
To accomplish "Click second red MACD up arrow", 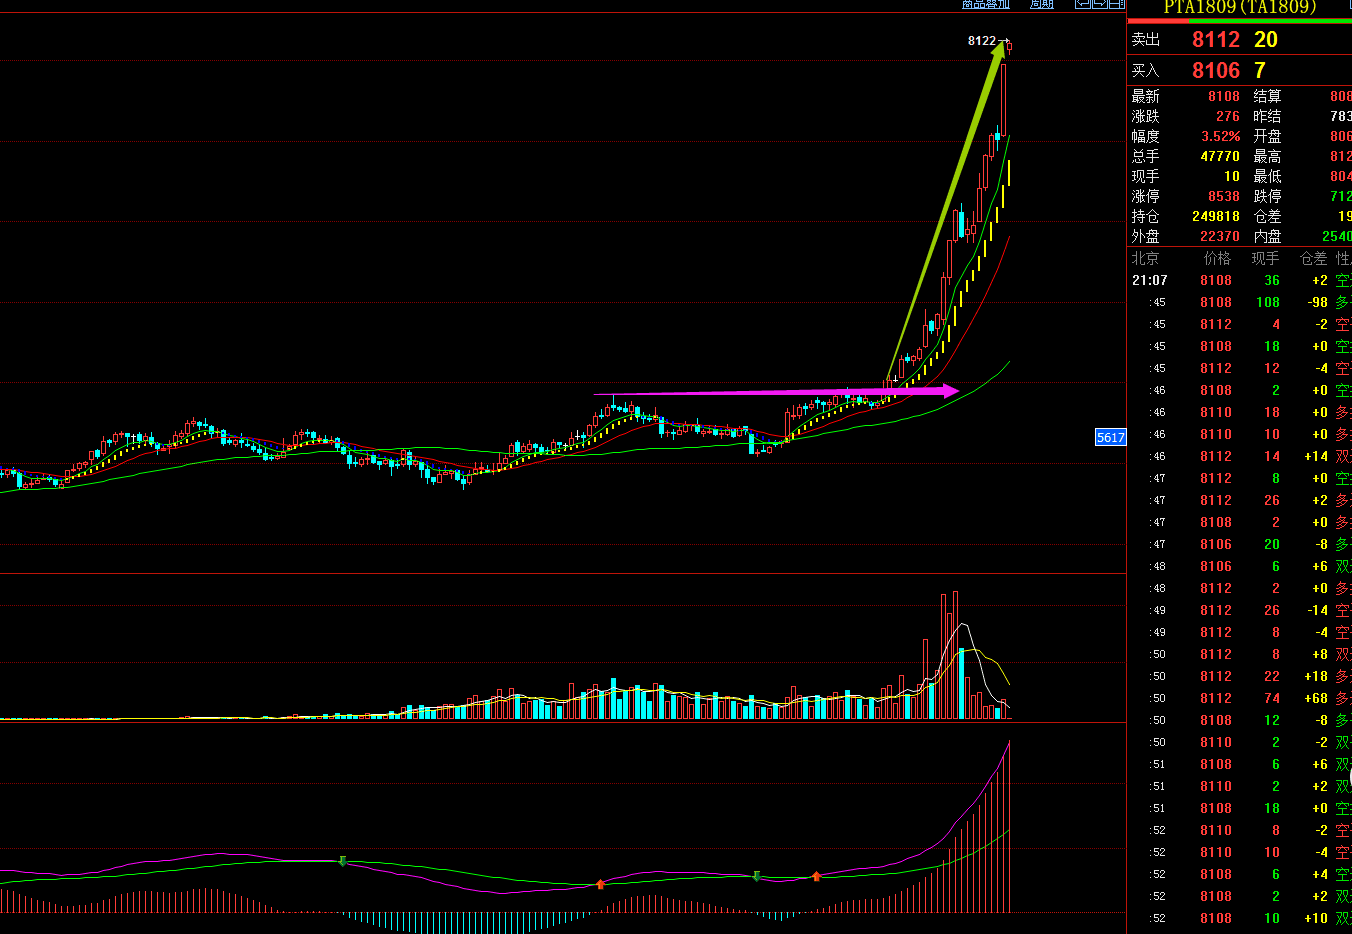I will [x=816, y=876].
